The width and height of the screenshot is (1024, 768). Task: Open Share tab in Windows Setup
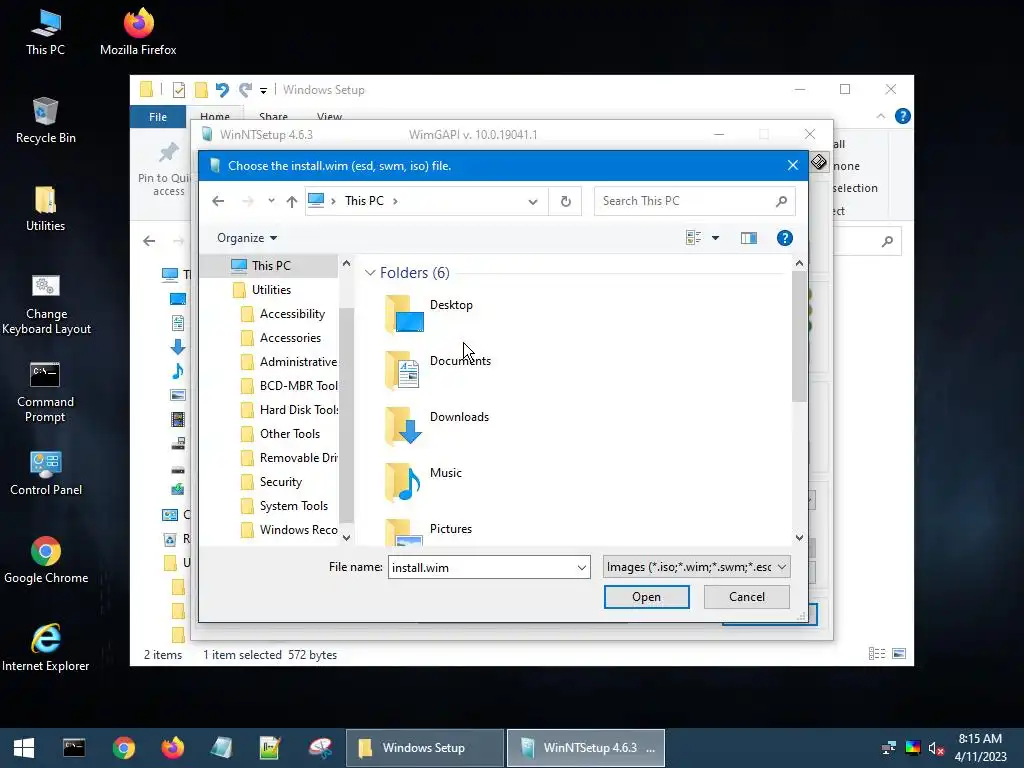click(x=273, y=116)
